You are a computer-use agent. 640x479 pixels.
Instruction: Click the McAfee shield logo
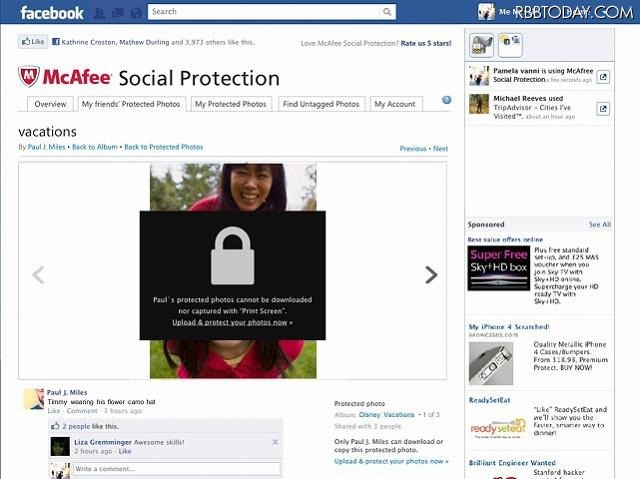pos(29,76)
